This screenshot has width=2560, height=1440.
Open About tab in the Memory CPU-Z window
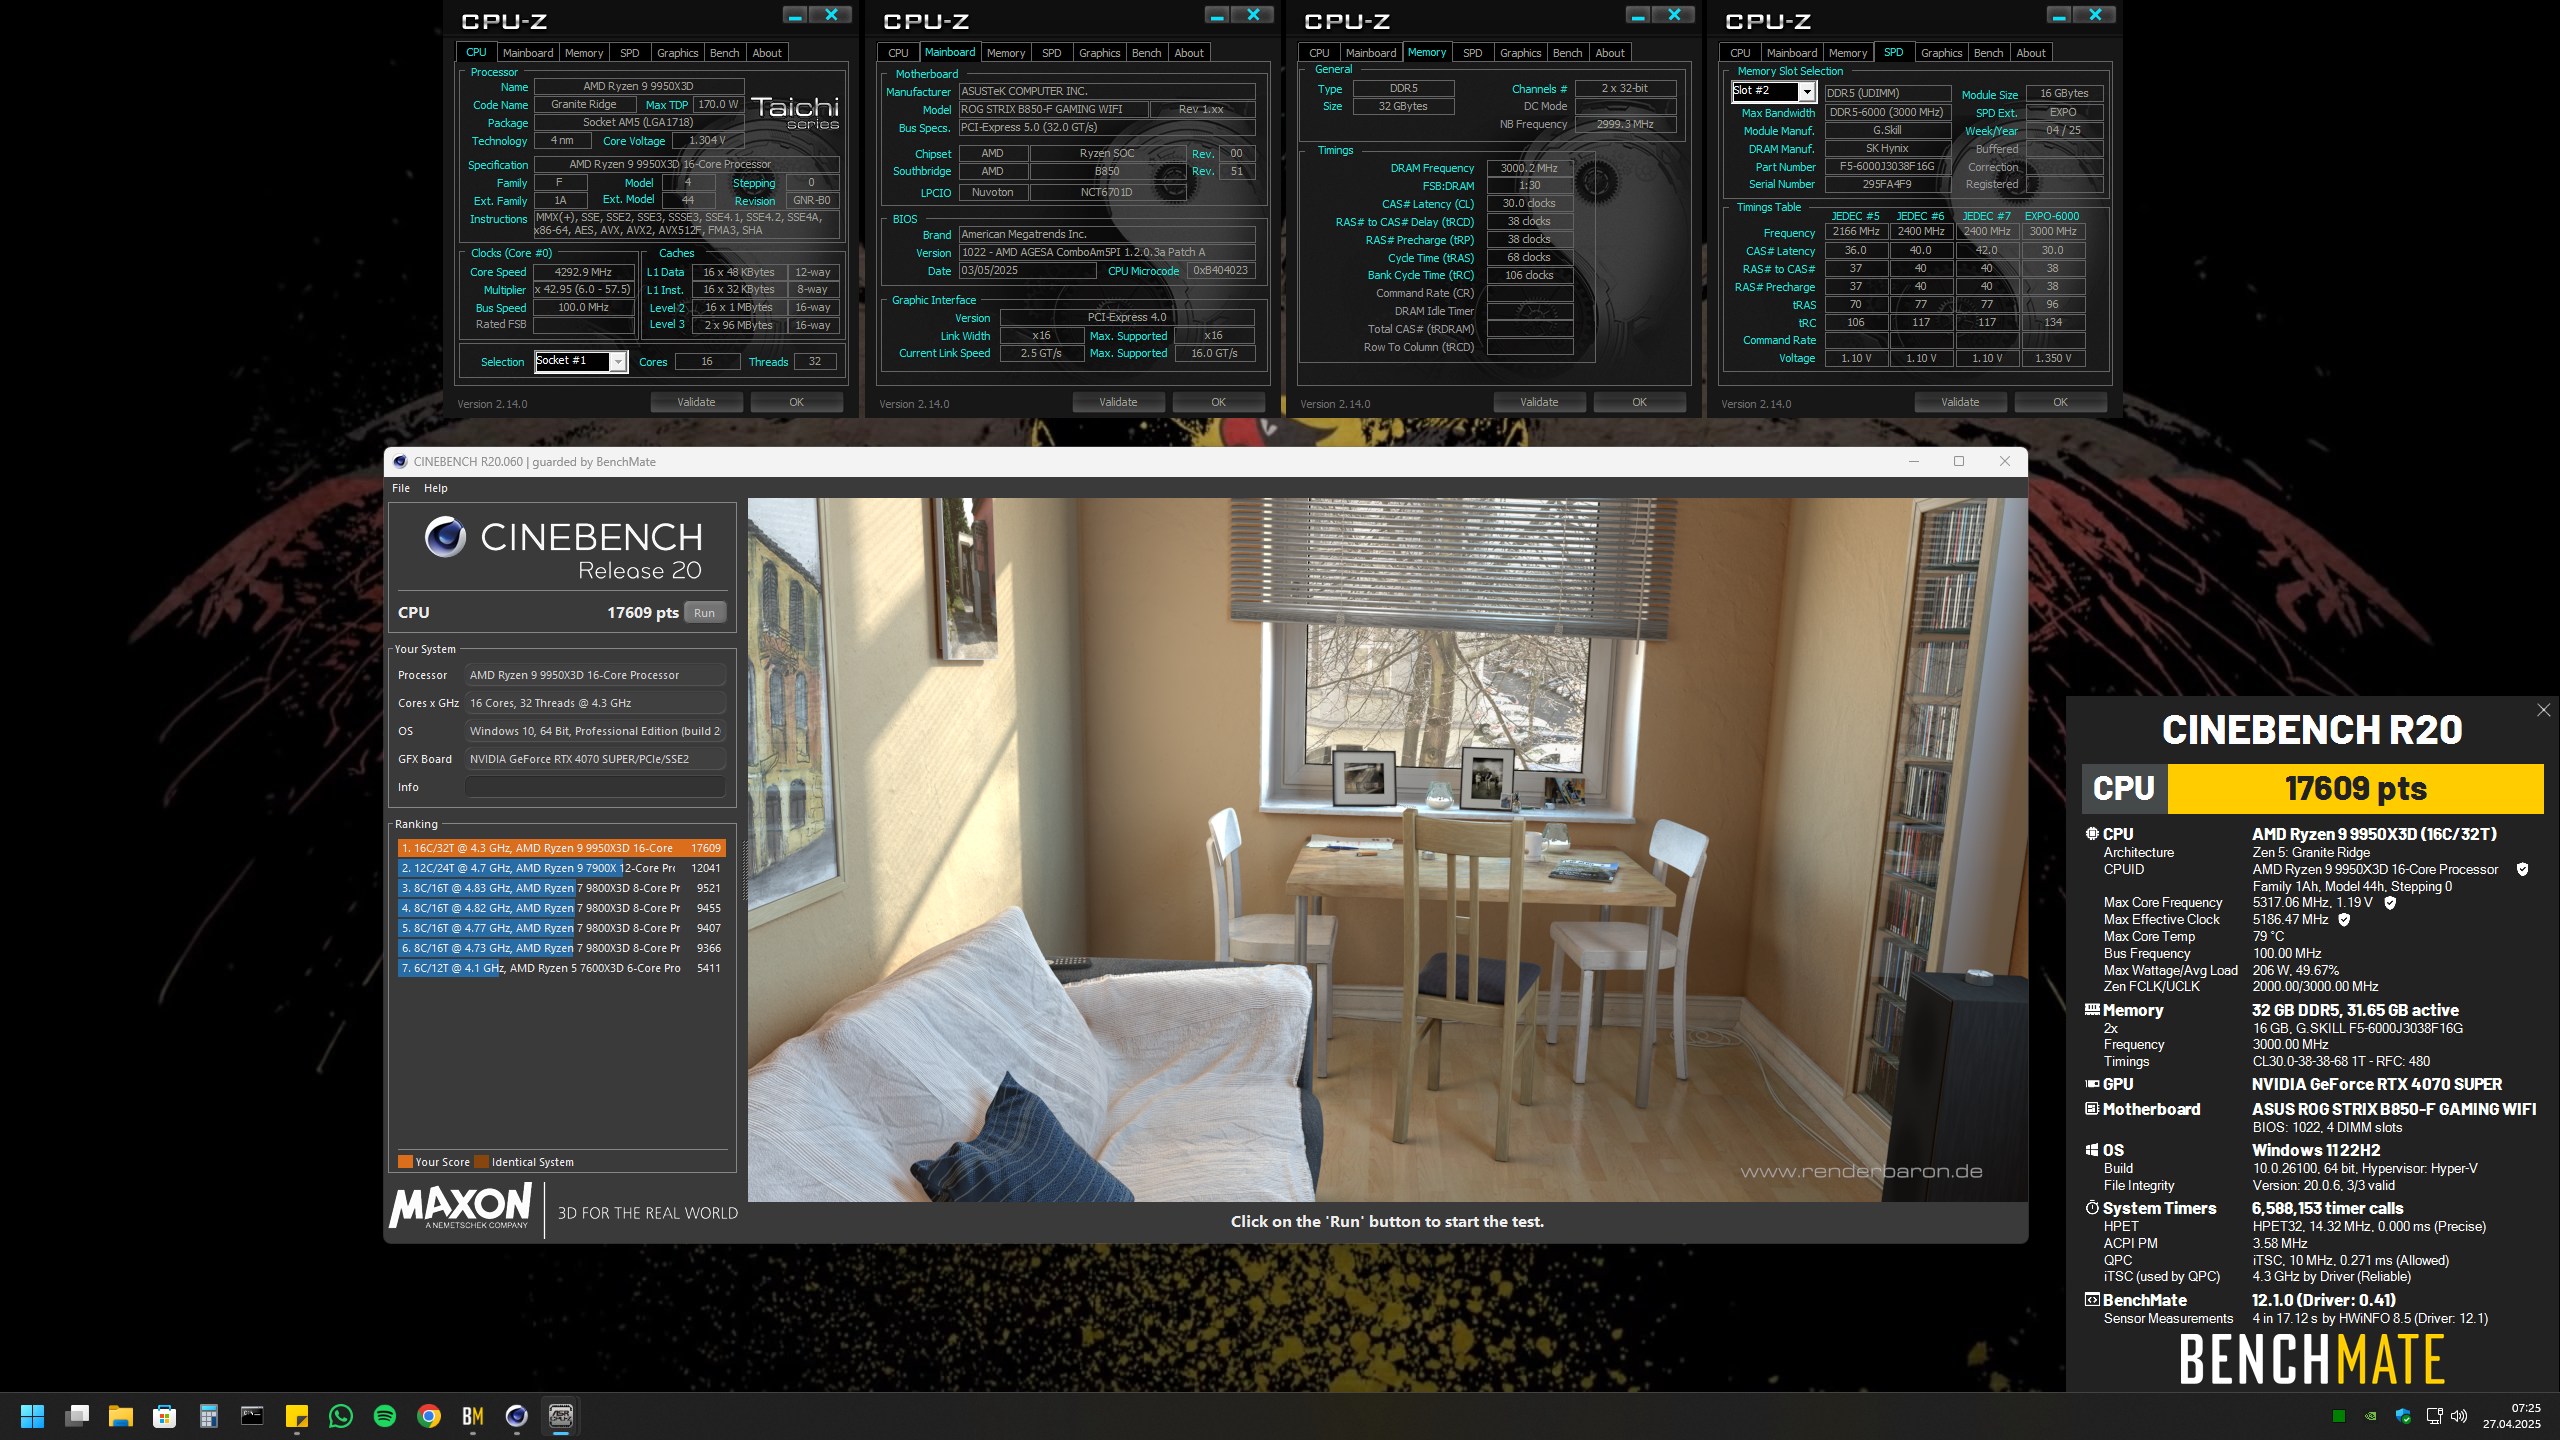click(x=1610, y=53)
